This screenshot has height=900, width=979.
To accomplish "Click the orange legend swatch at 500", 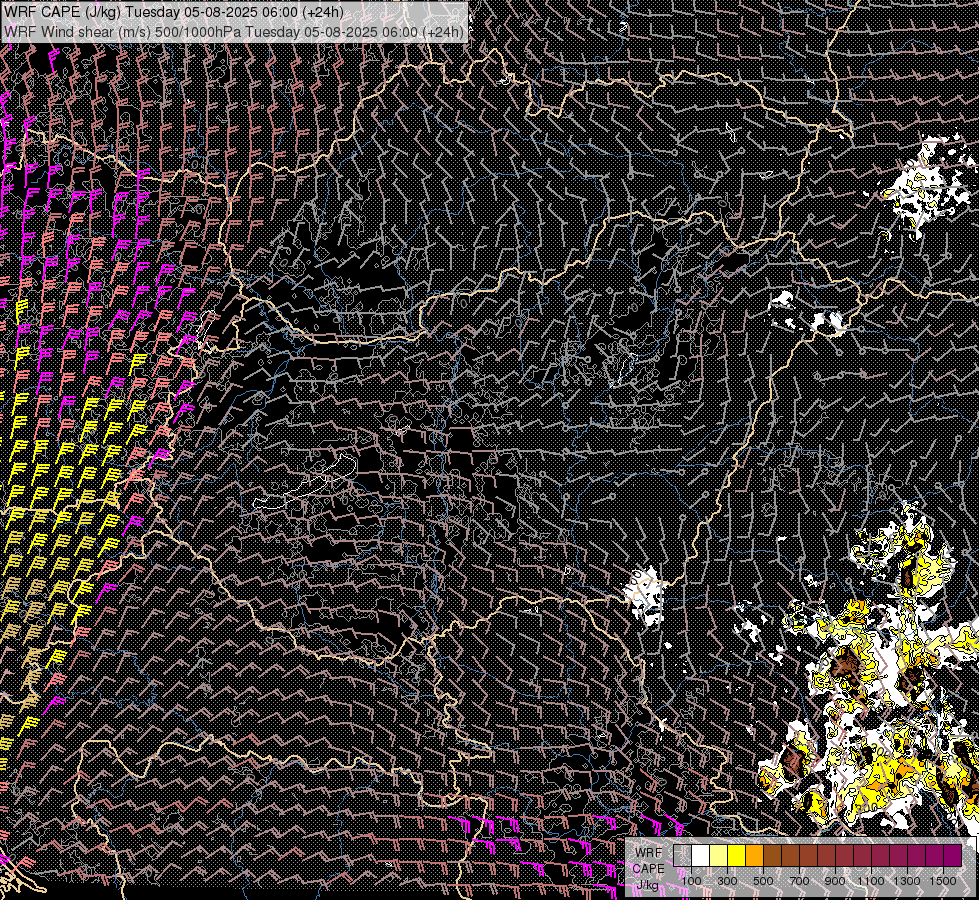I will point(754,855).
